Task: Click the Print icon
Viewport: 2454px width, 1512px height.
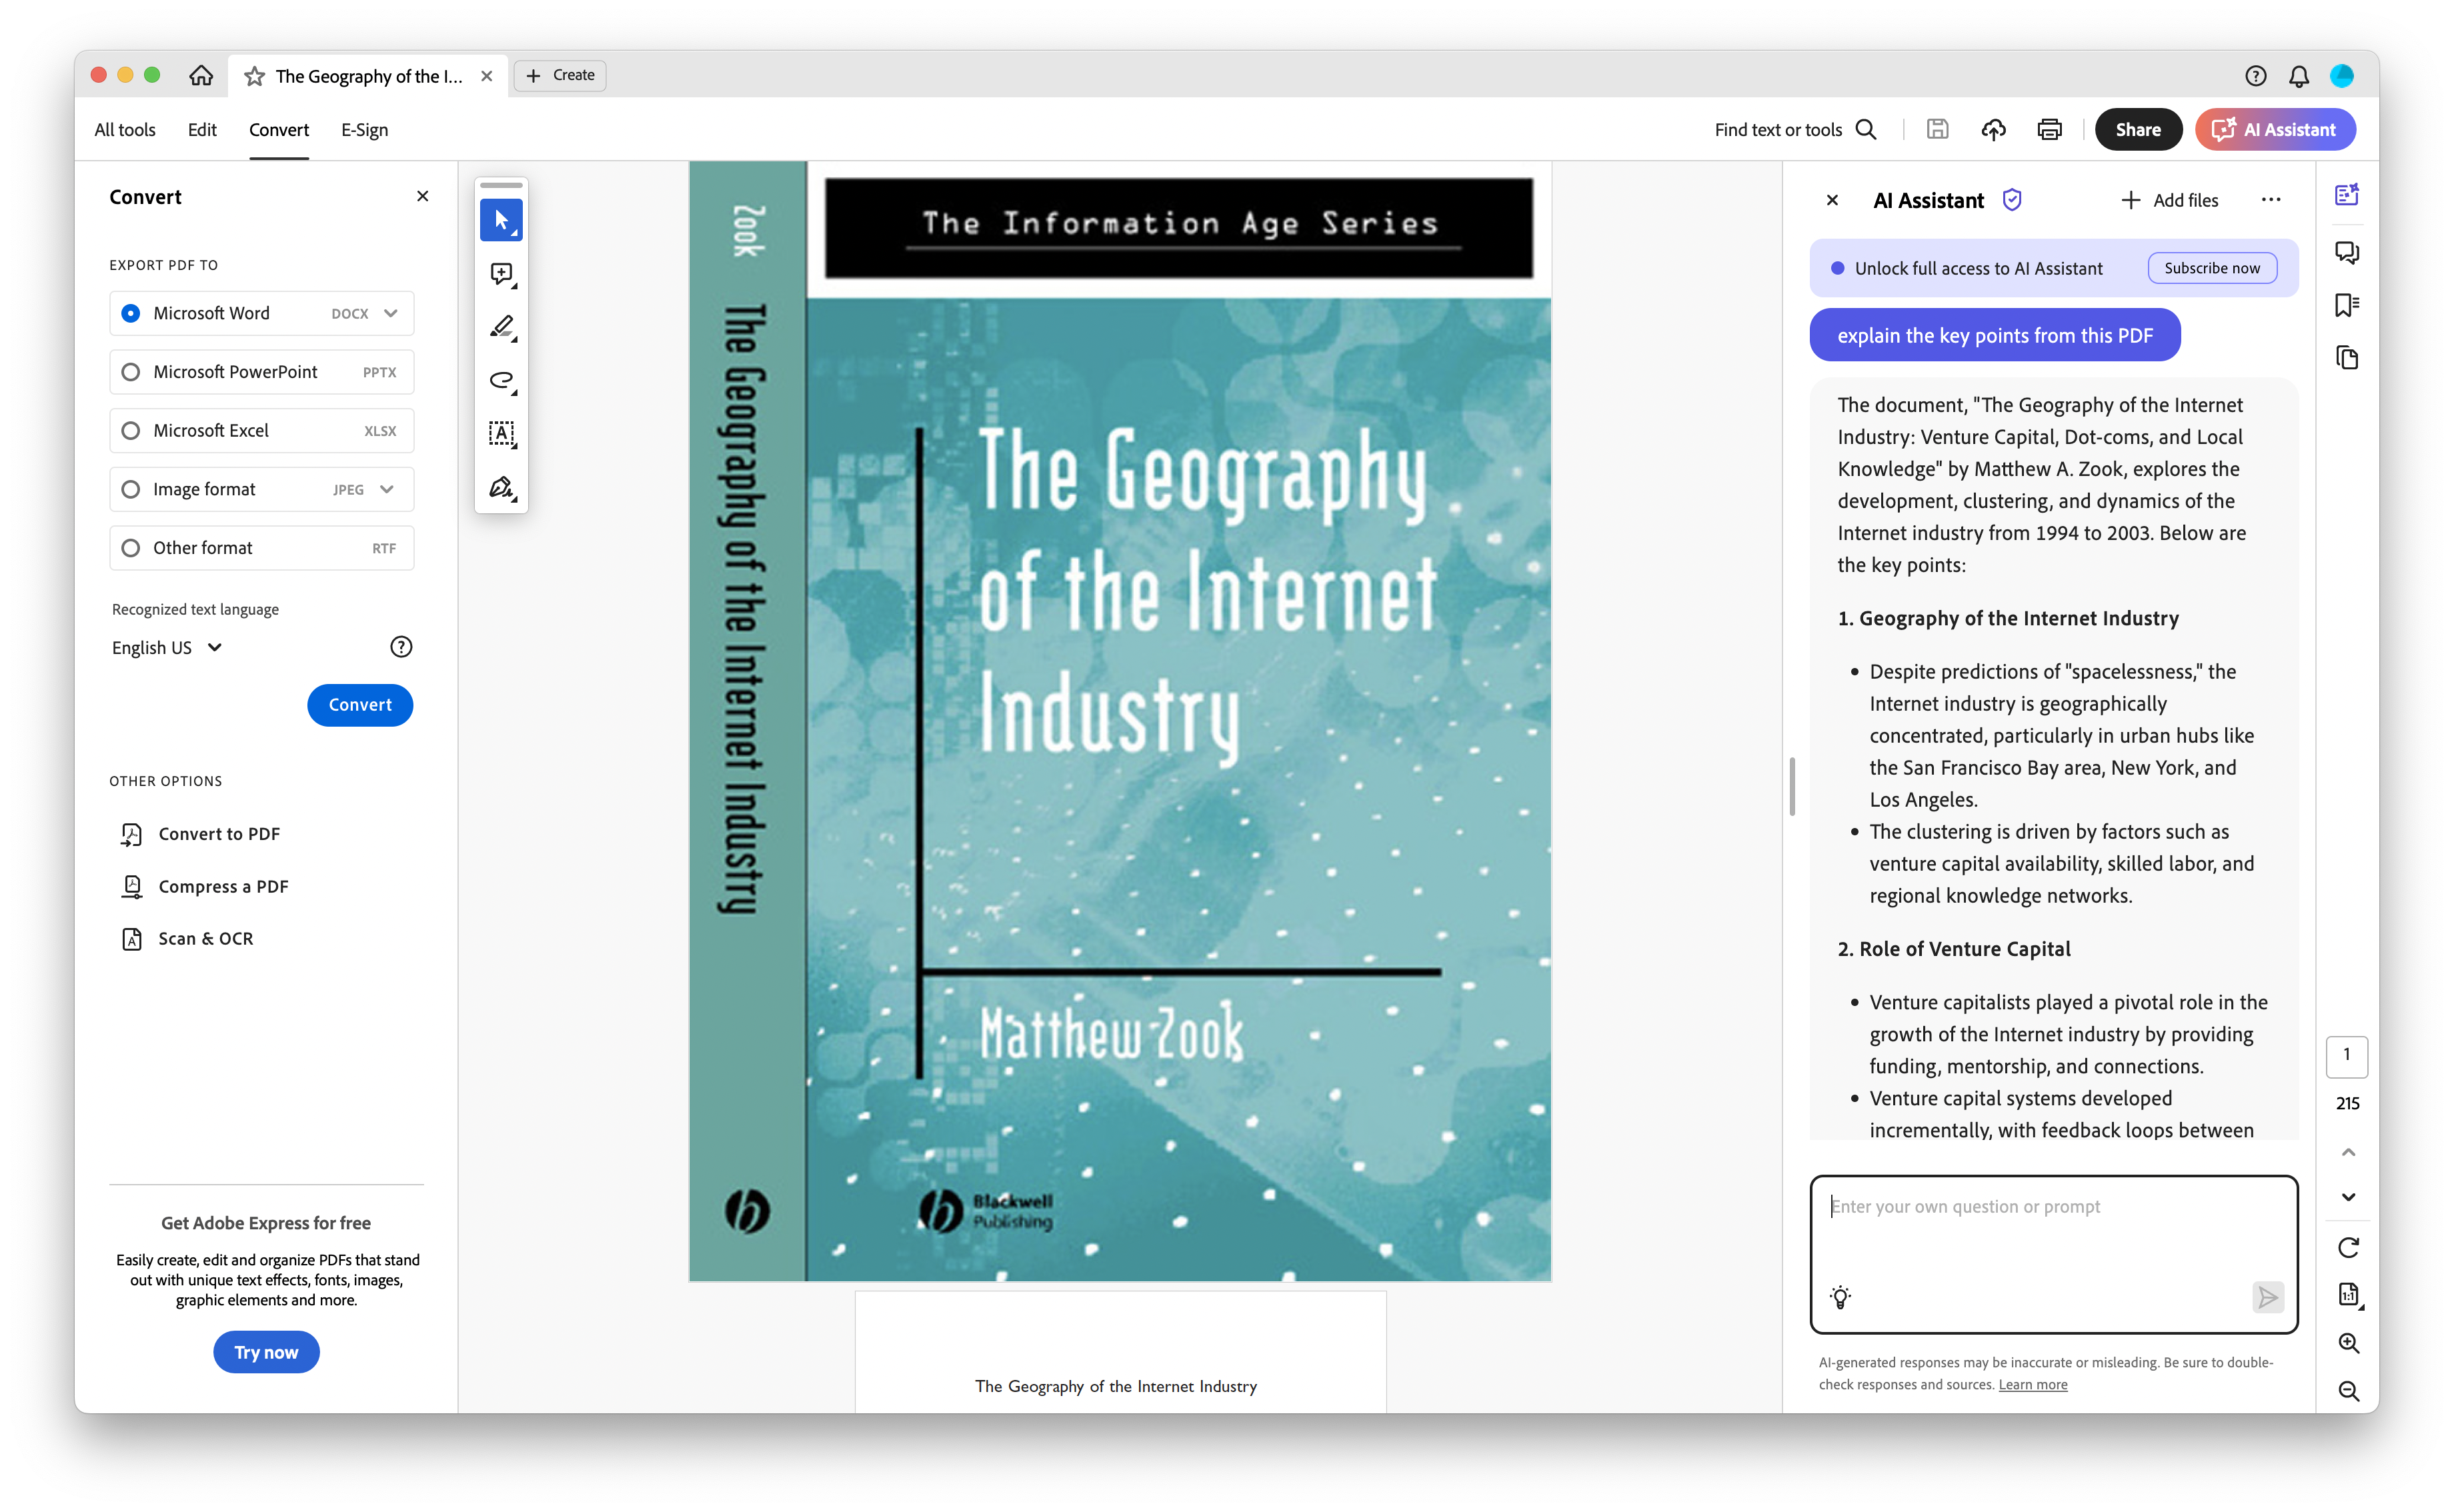Action: [x=2049, y=130]
